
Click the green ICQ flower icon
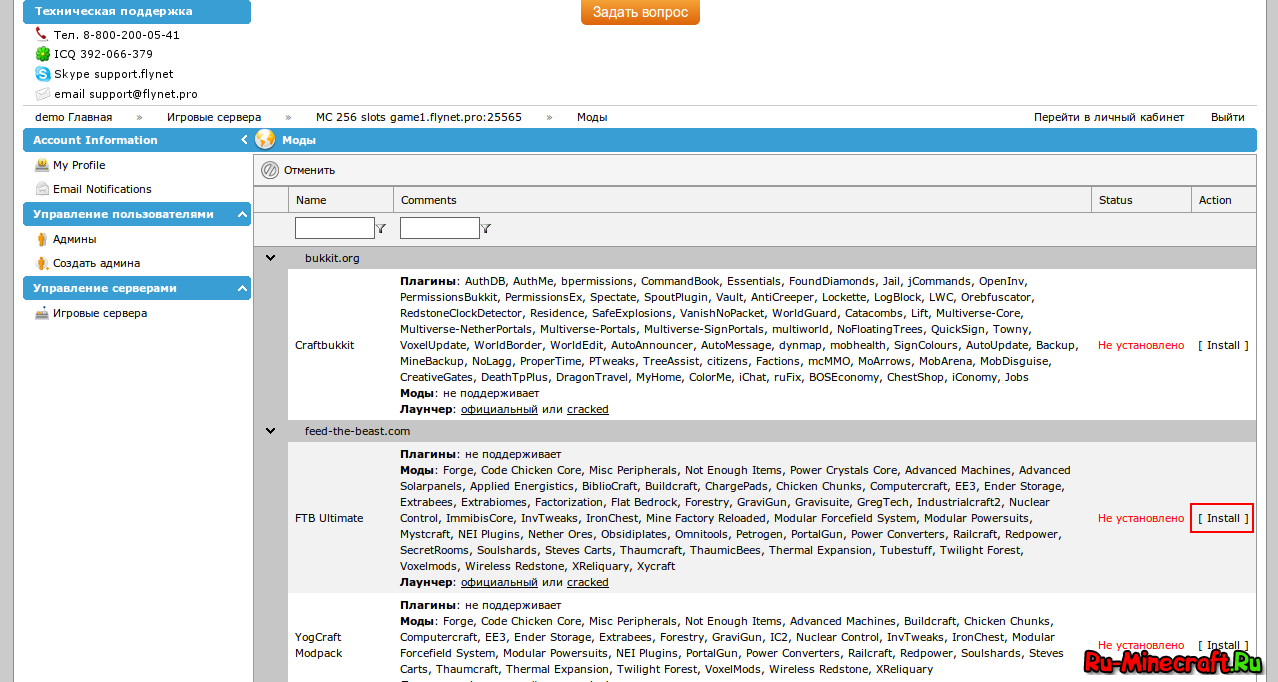42,54
